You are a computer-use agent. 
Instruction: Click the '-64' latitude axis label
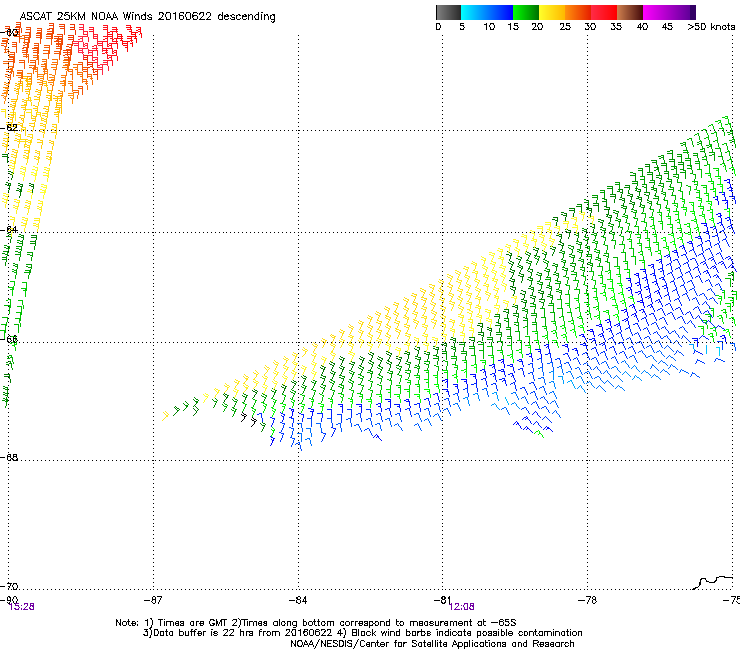[9, 230]
